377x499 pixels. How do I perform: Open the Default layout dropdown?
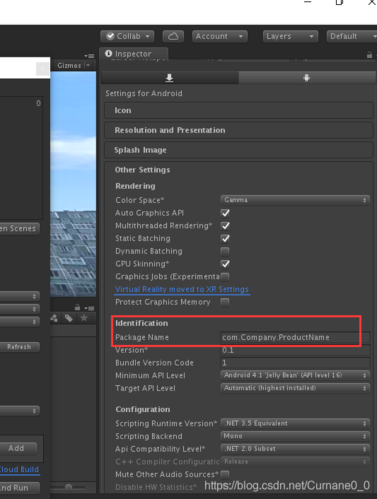352,36
